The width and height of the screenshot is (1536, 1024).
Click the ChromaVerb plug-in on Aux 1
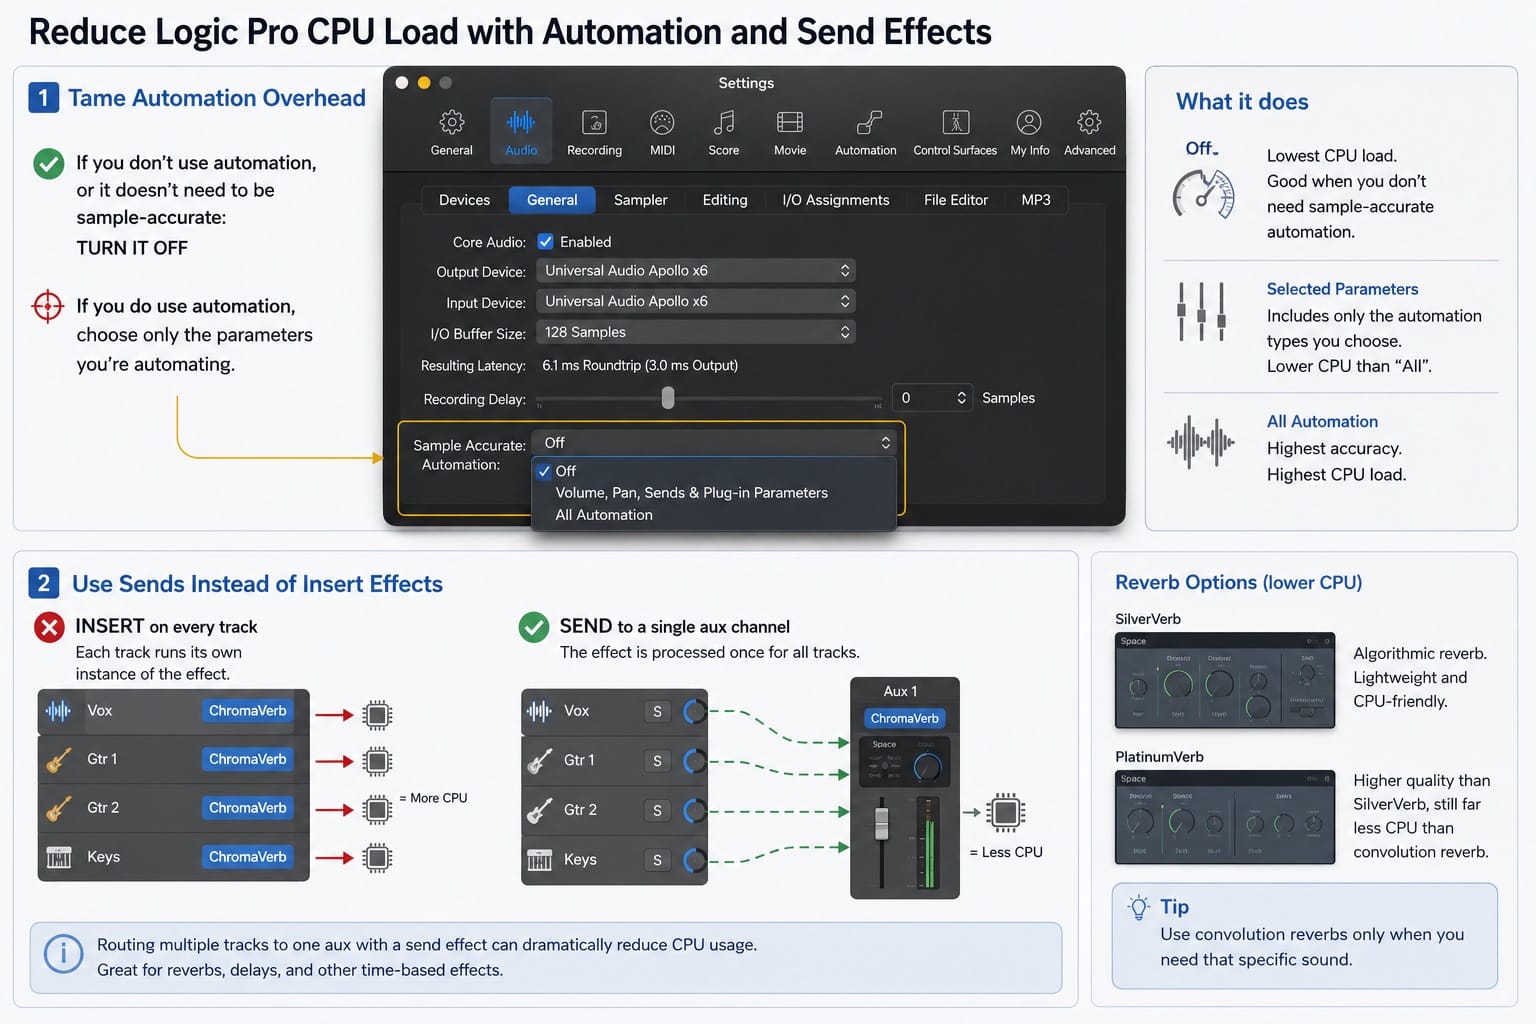[904, 718]
